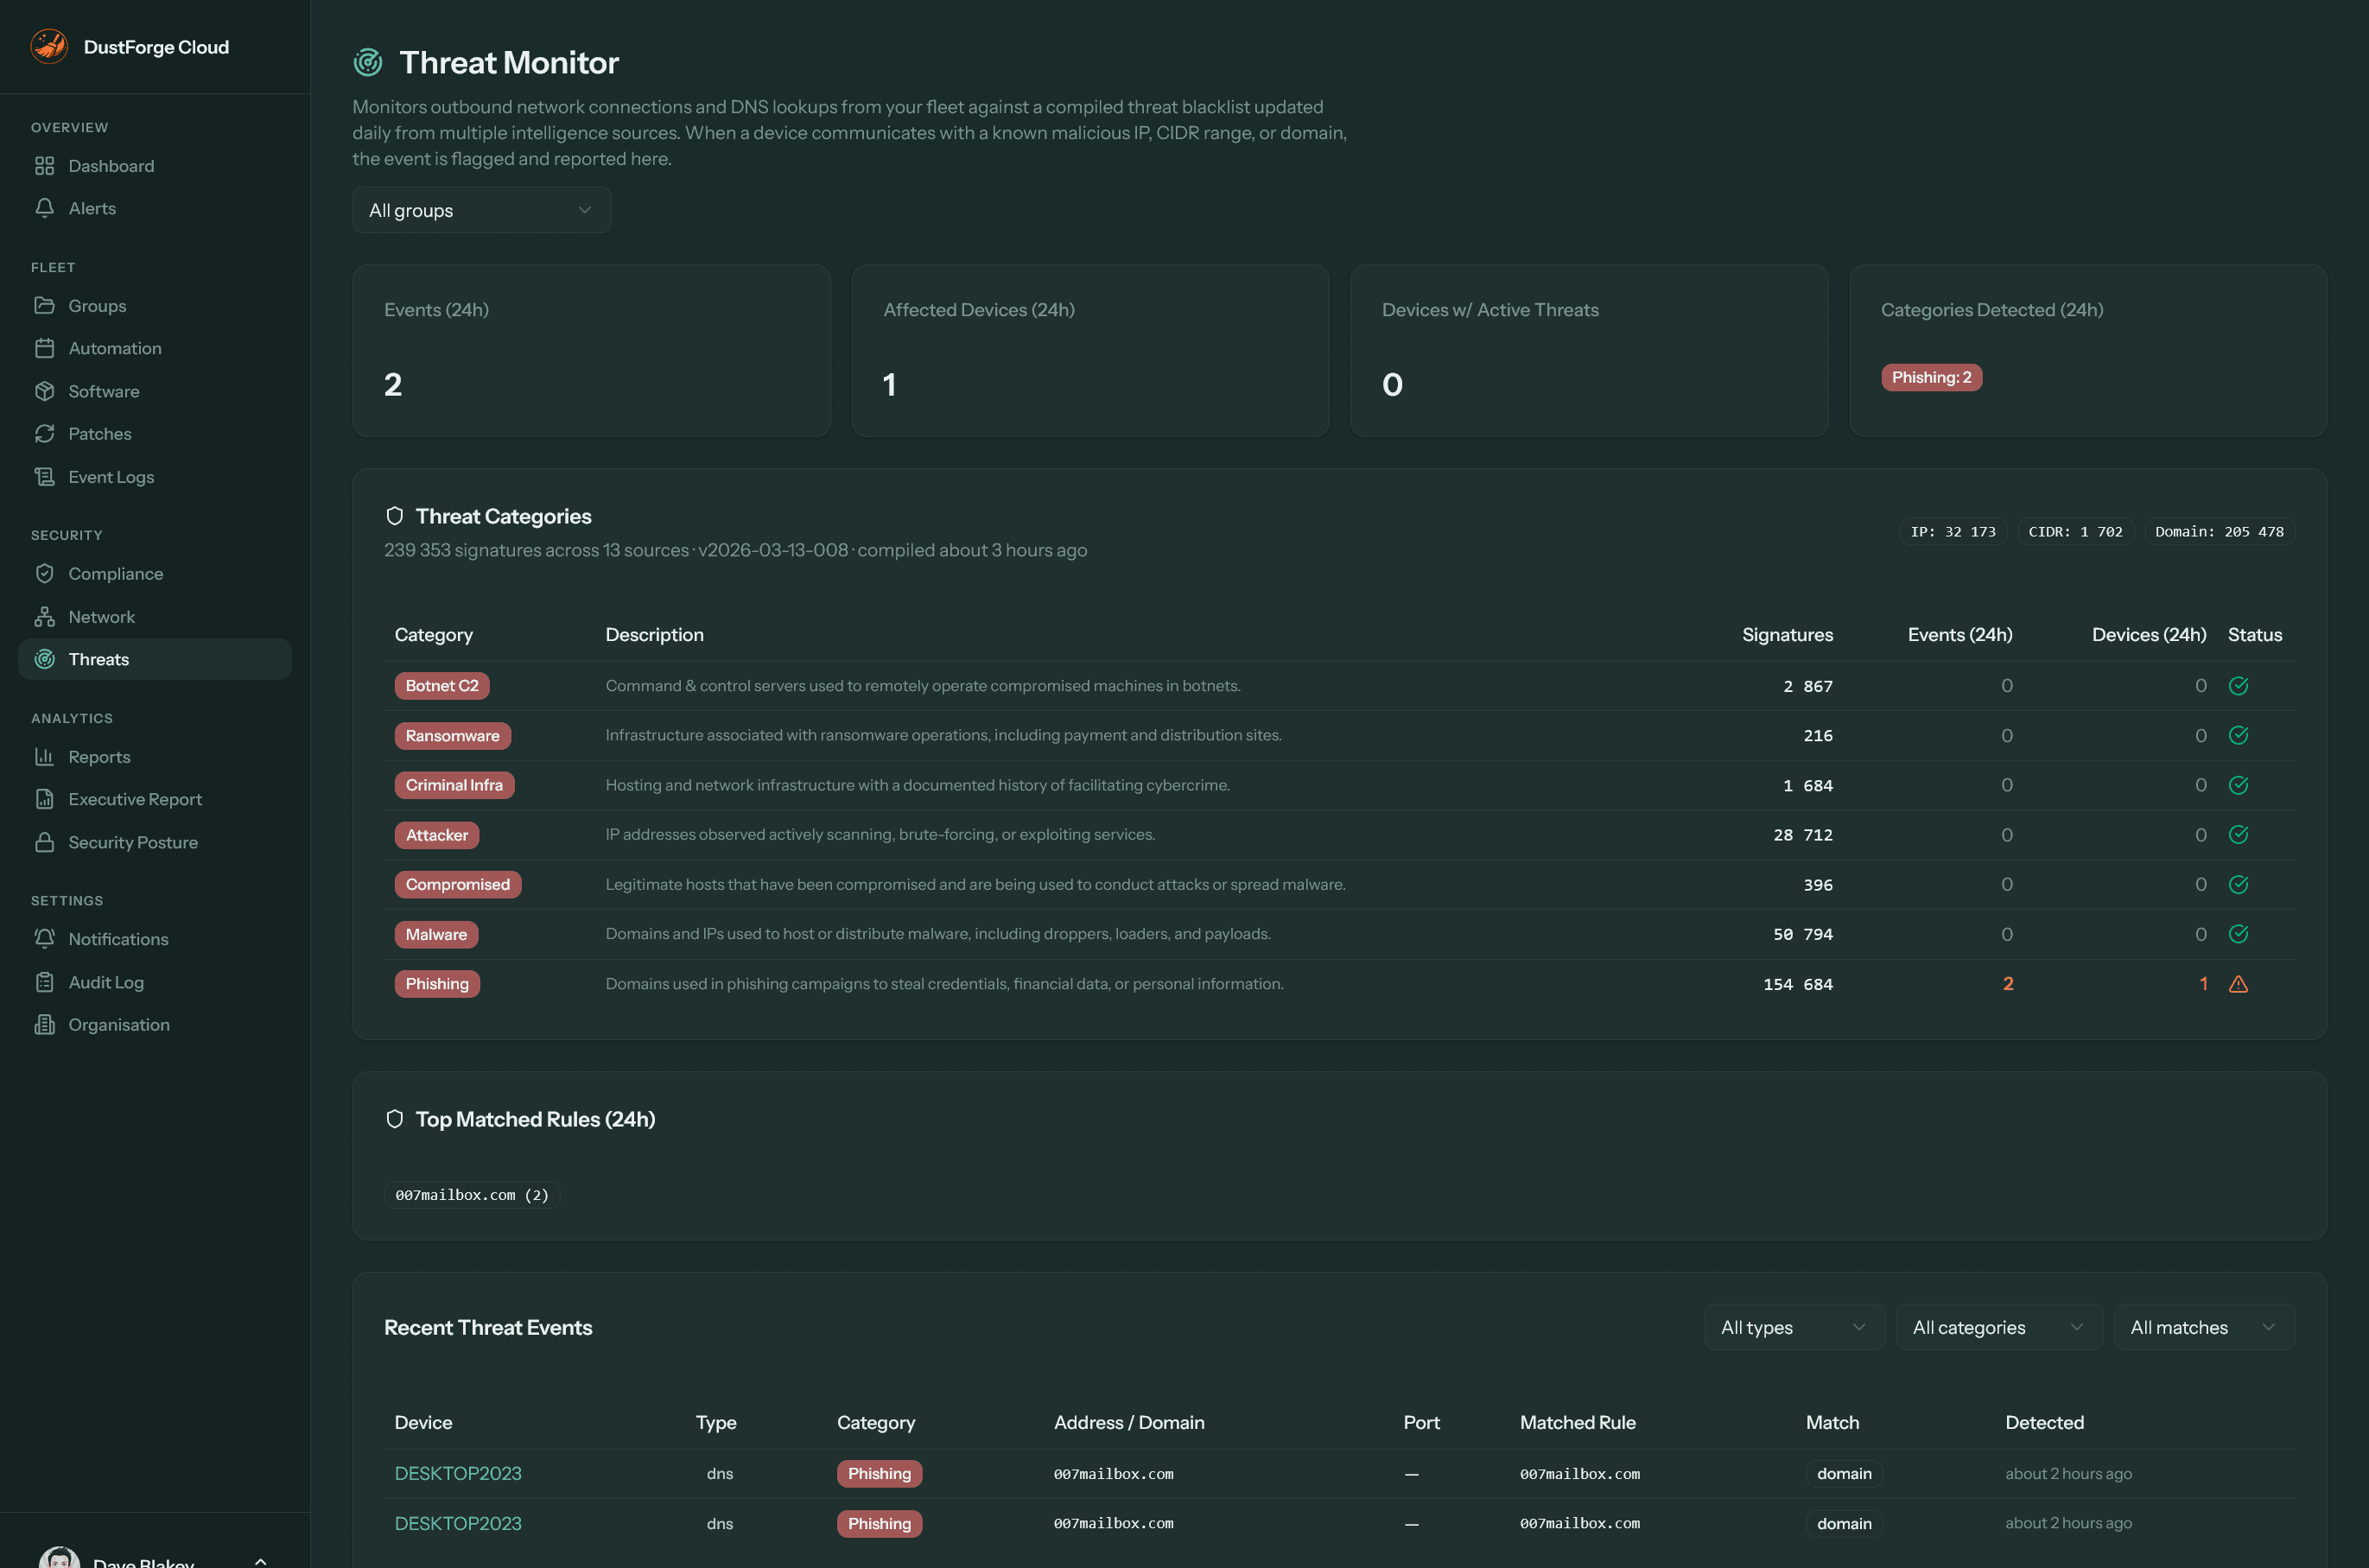Open the Audit Log page

(105, 982)
